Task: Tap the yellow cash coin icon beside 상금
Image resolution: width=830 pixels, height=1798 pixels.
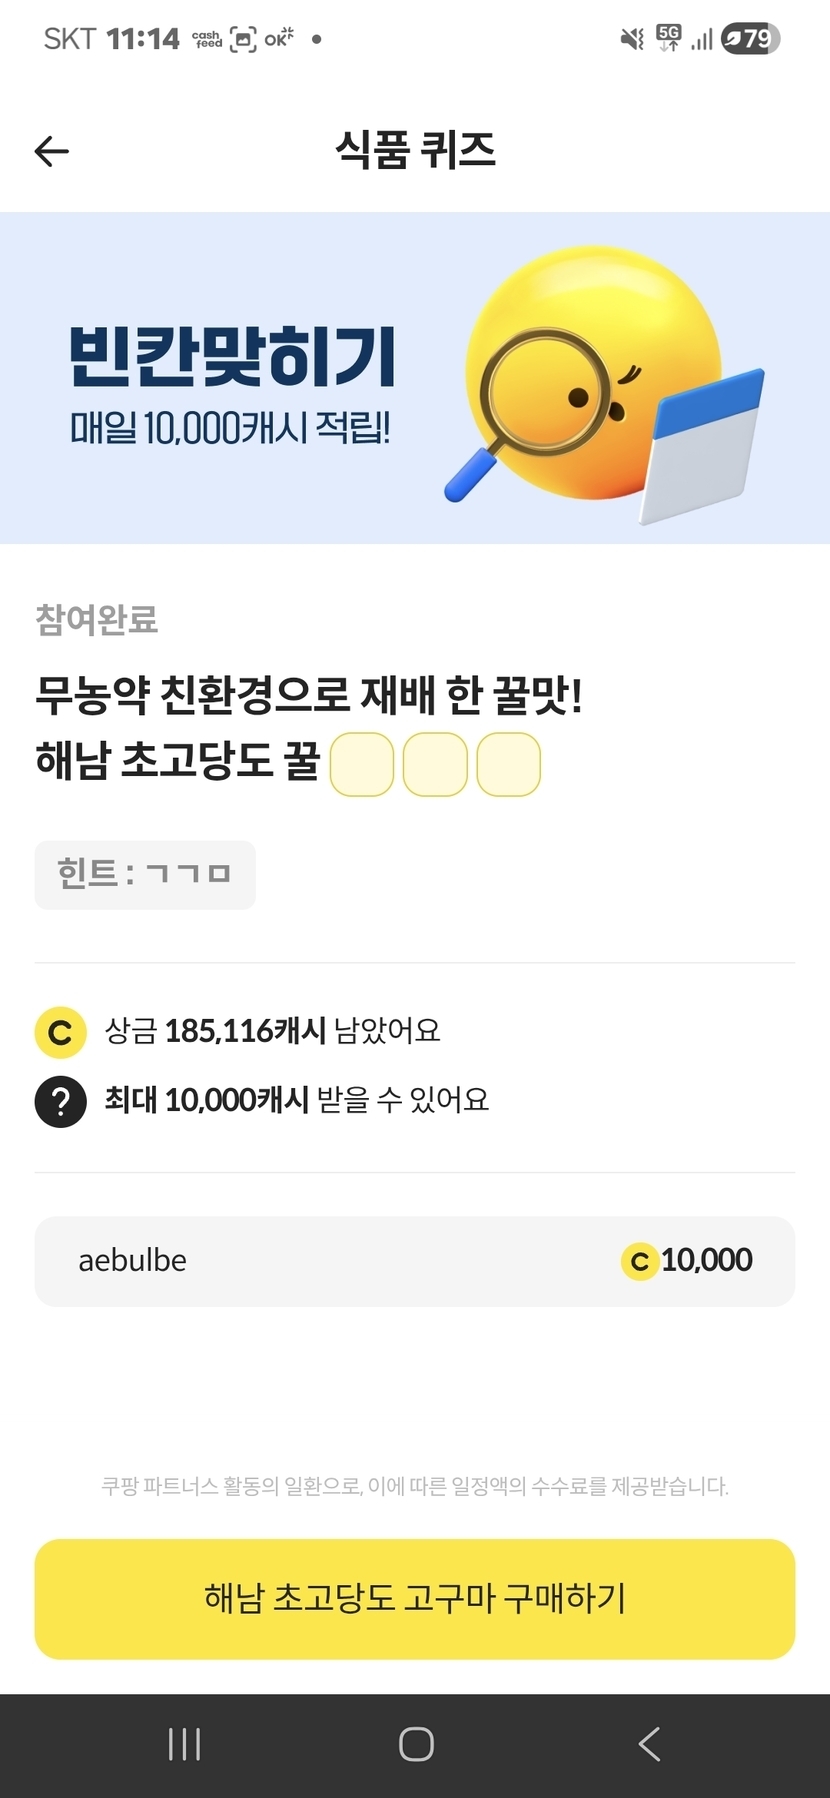Action: tap(60, 1031)
